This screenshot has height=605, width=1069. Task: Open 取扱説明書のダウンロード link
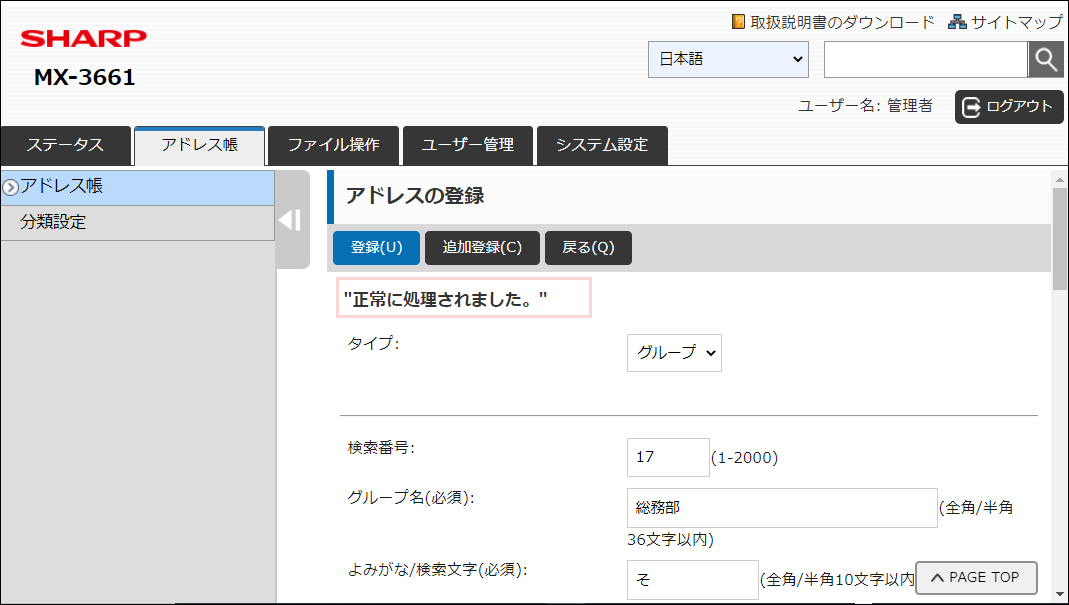(842, 23)
